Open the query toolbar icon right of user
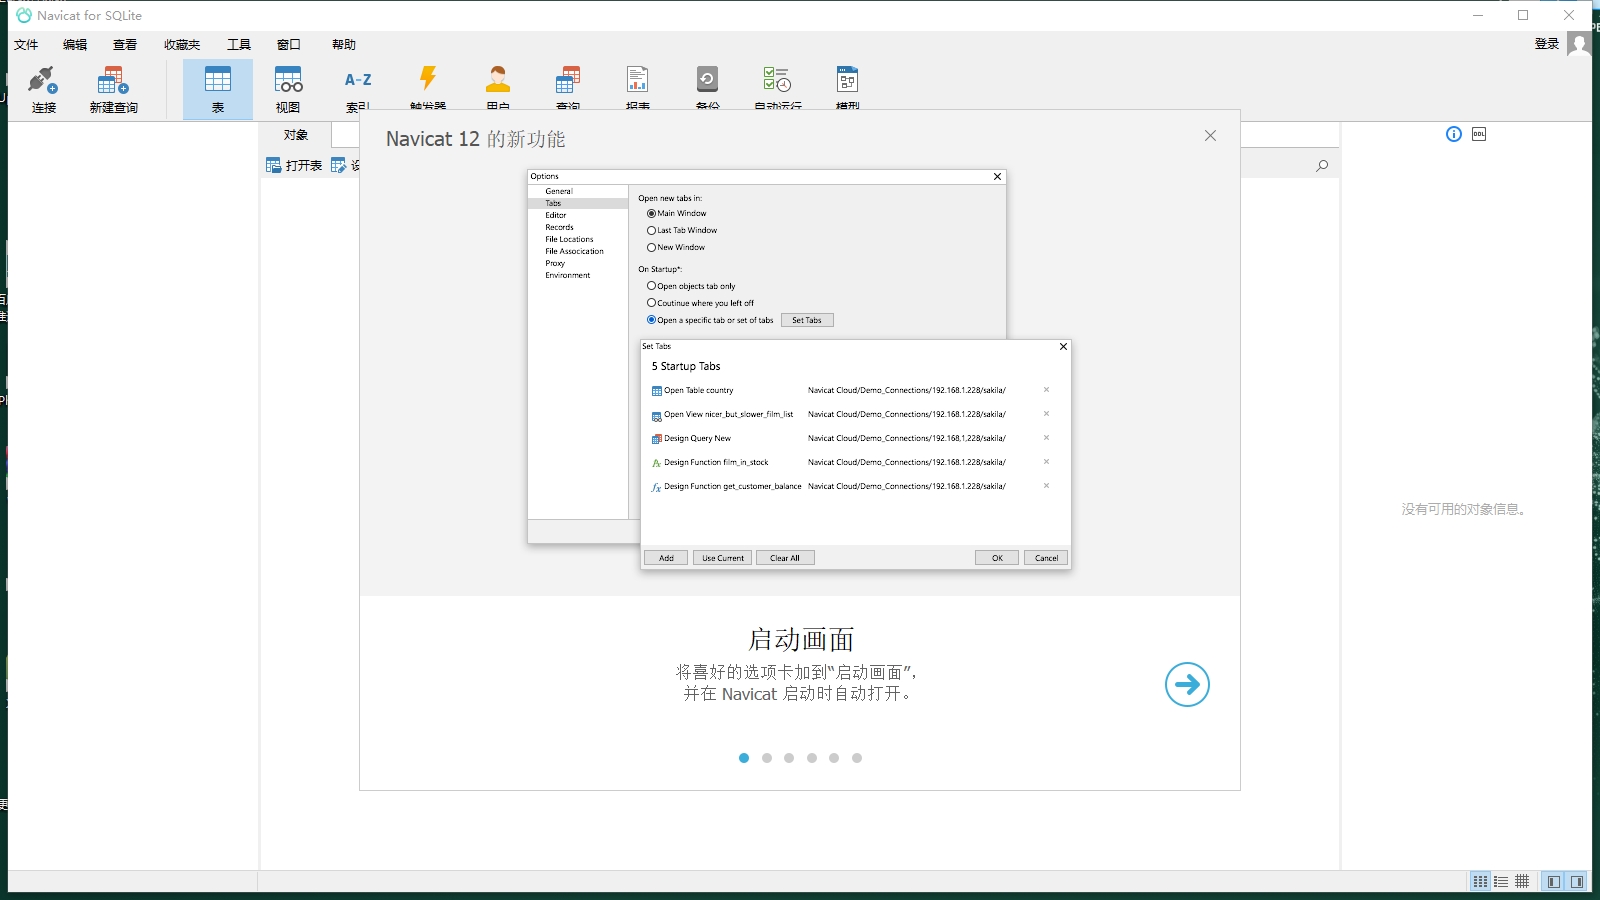The width and height of the screenshot is (1600, 900). (568, 79)
